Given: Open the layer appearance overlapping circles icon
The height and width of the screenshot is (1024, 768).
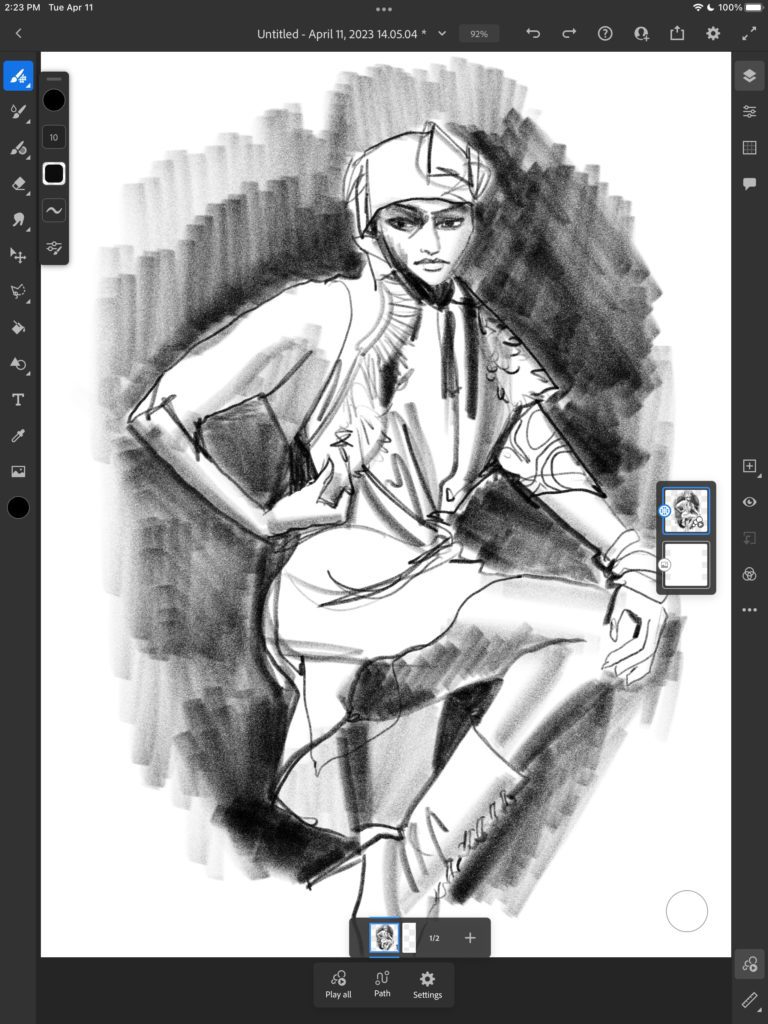Looking at the screenshot, I should click(x=749, y=573).
